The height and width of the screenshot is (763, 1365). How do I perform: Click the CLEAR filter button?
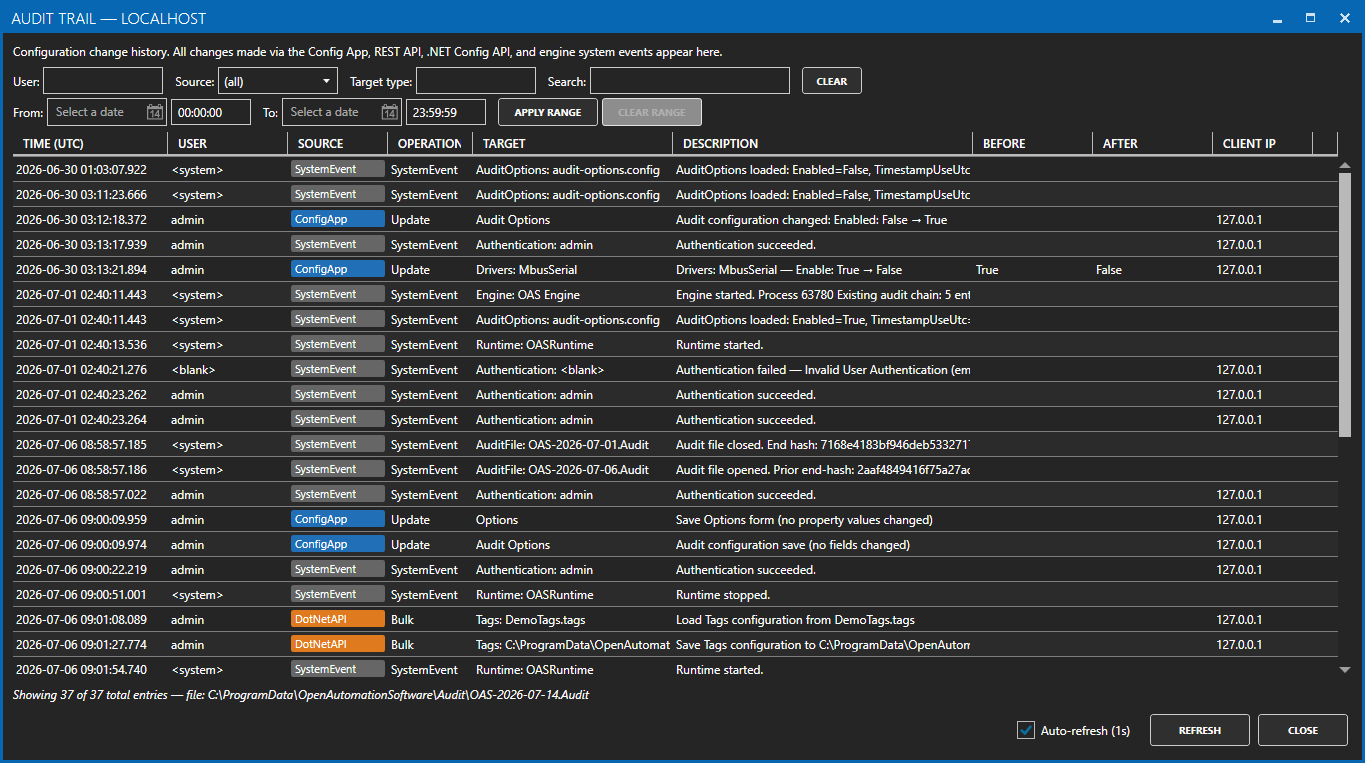point(831,81)
